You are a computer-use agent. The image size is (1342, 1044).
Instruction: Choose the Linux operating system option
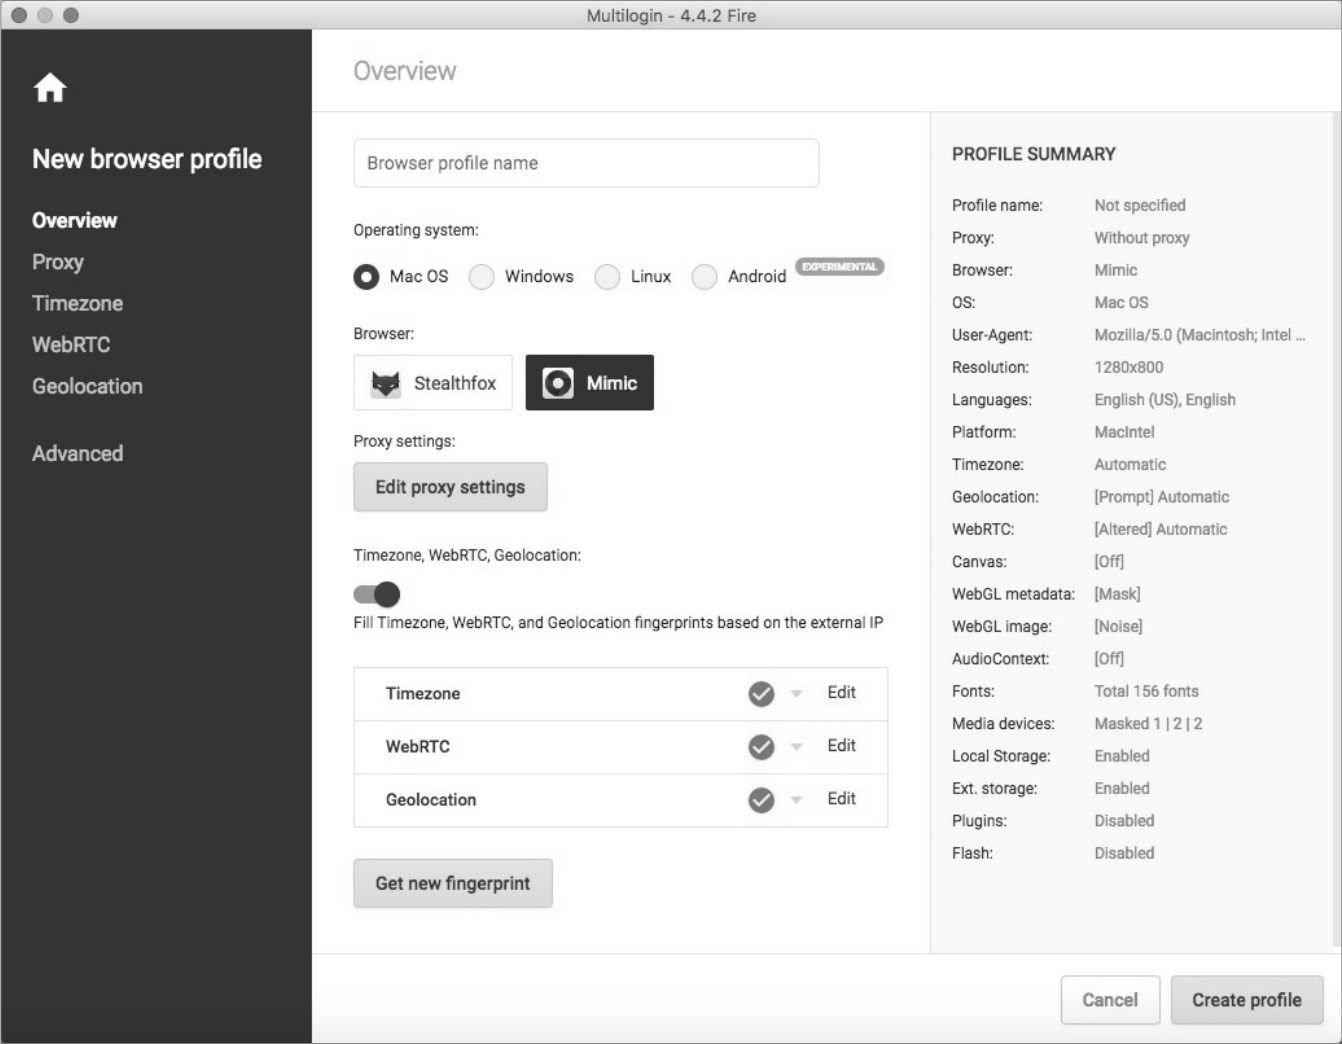tap(607, 277)
